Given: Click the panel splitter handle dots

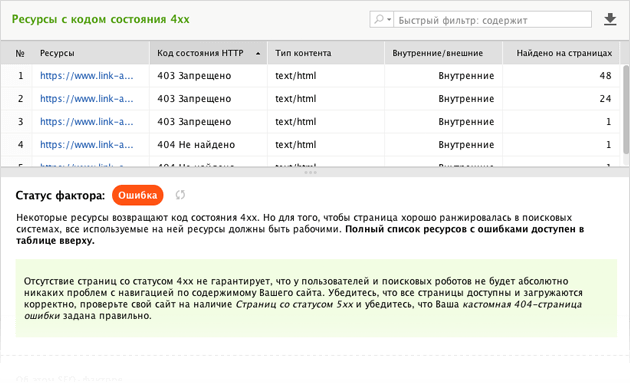Looking at the screenshot, I should coord(311,172).
